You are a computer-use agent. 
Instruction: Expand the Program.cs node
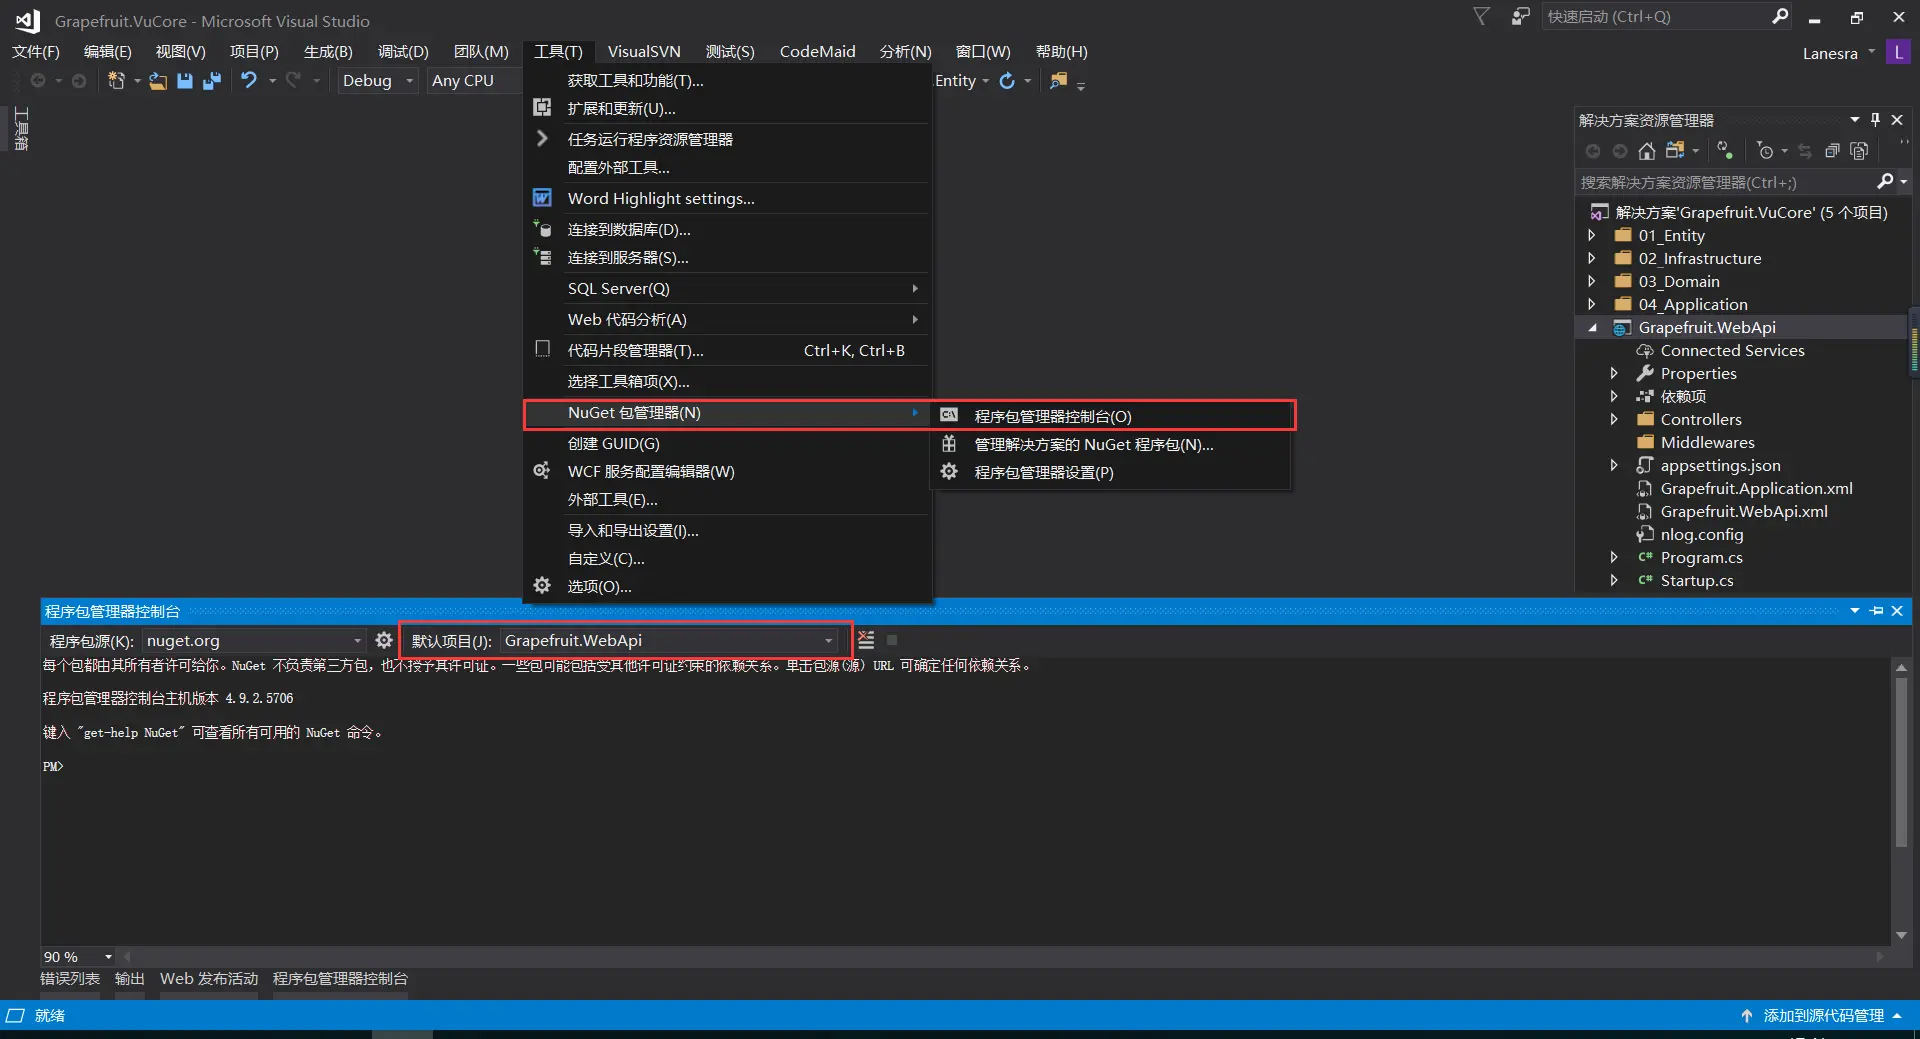click(1614, 558)
